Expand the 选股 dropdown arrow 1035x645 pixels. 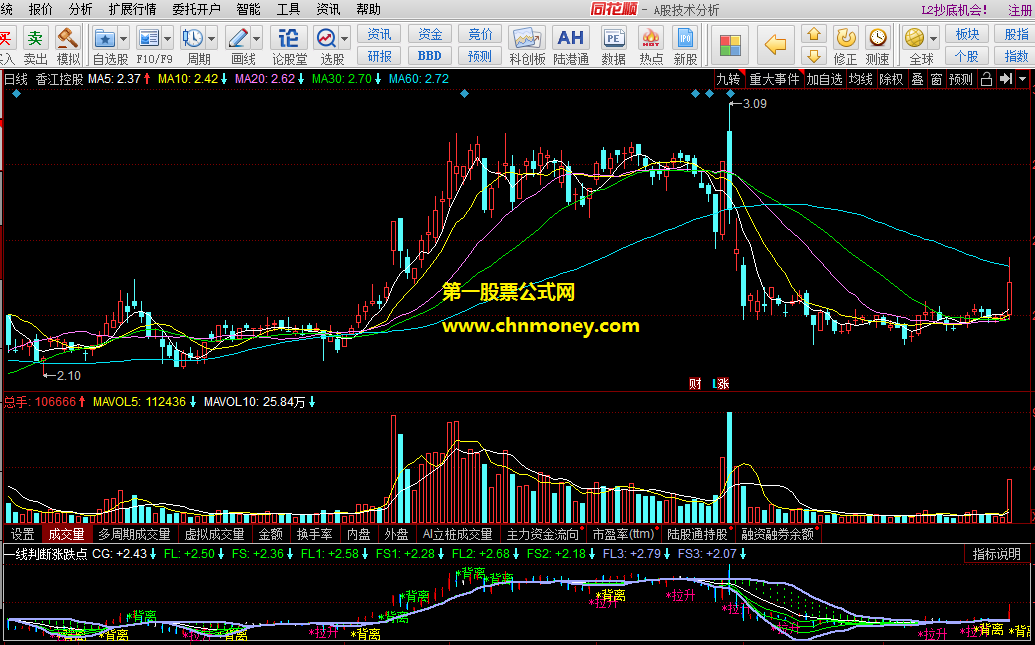click(x=344, y=38)
